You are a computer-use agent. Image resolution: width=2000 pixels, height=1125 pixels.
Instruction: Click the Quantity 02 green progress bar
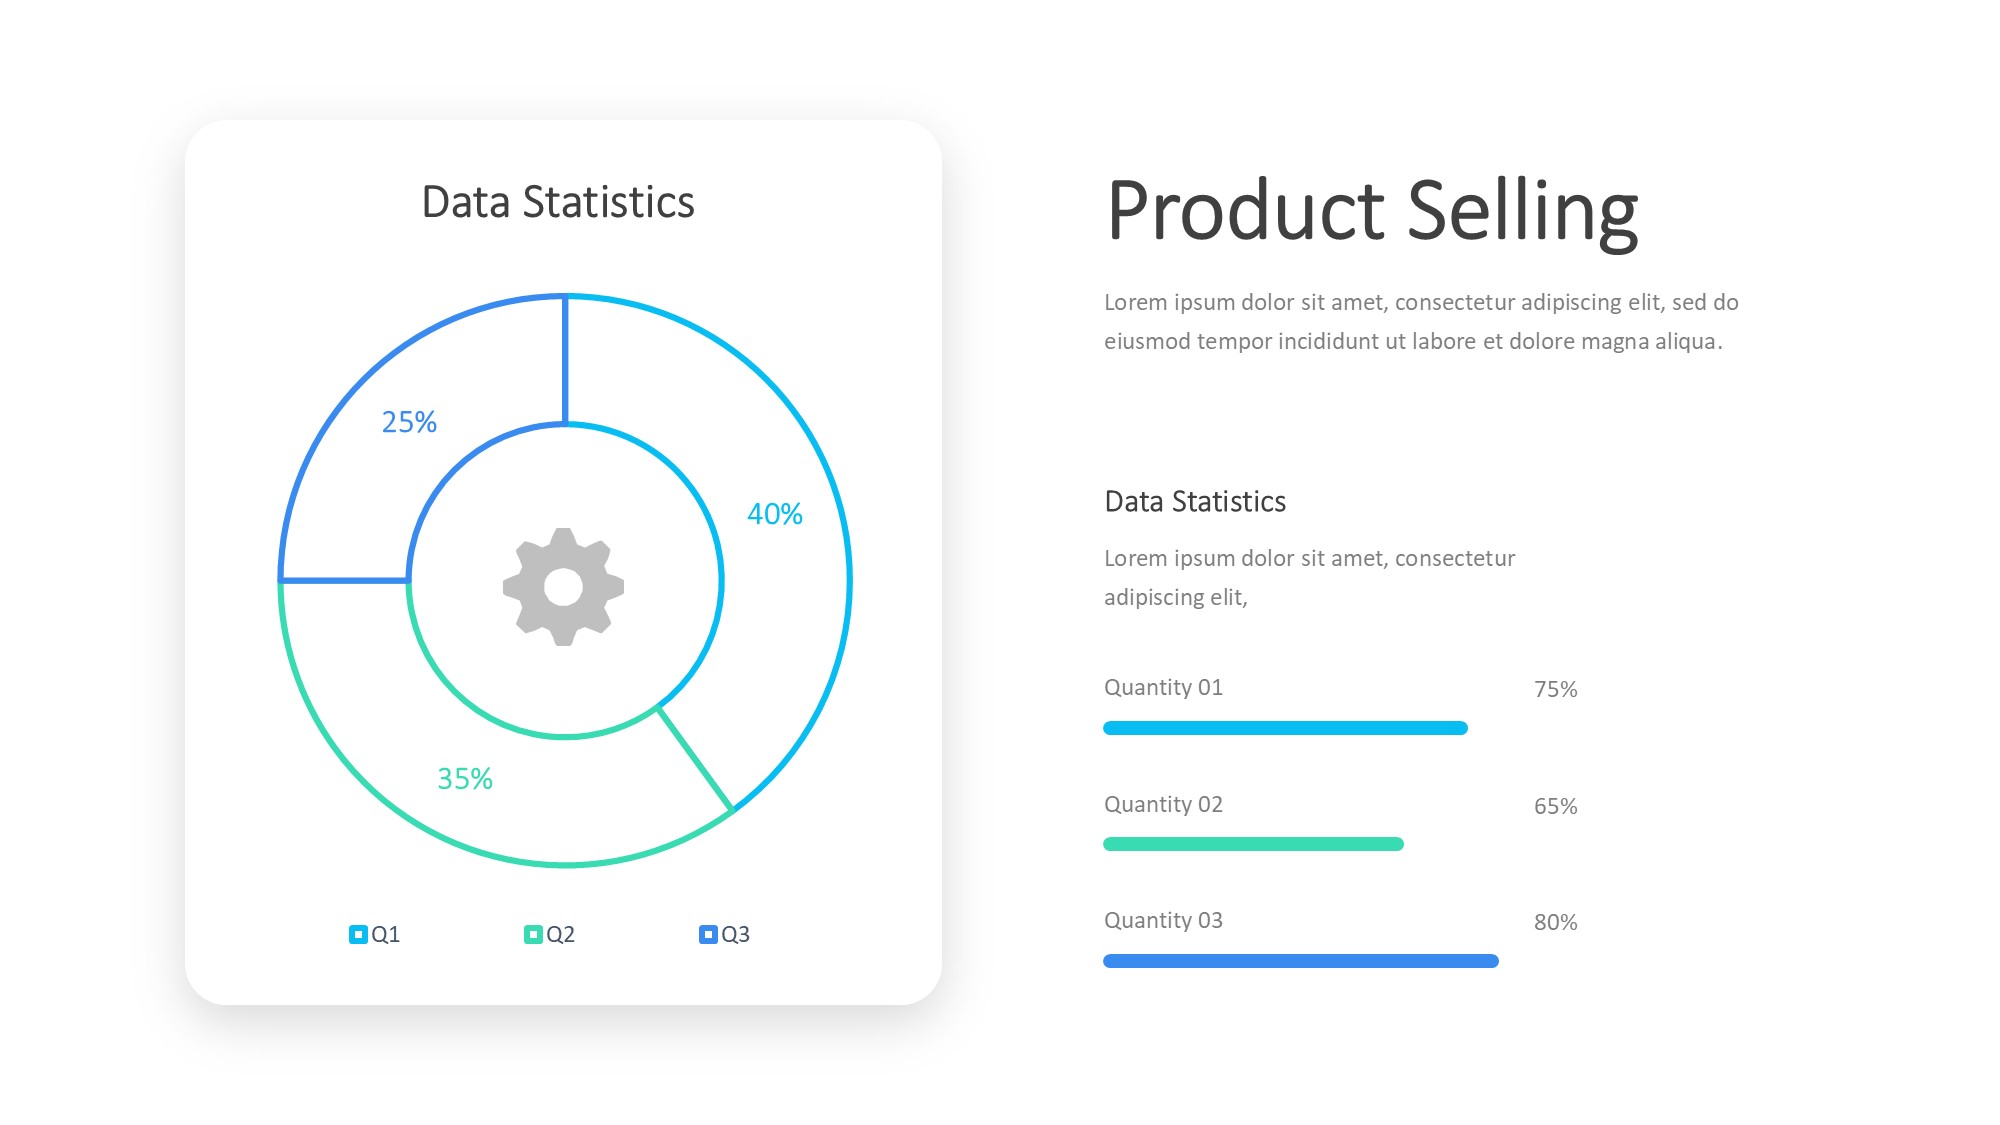coord(1253,844)
